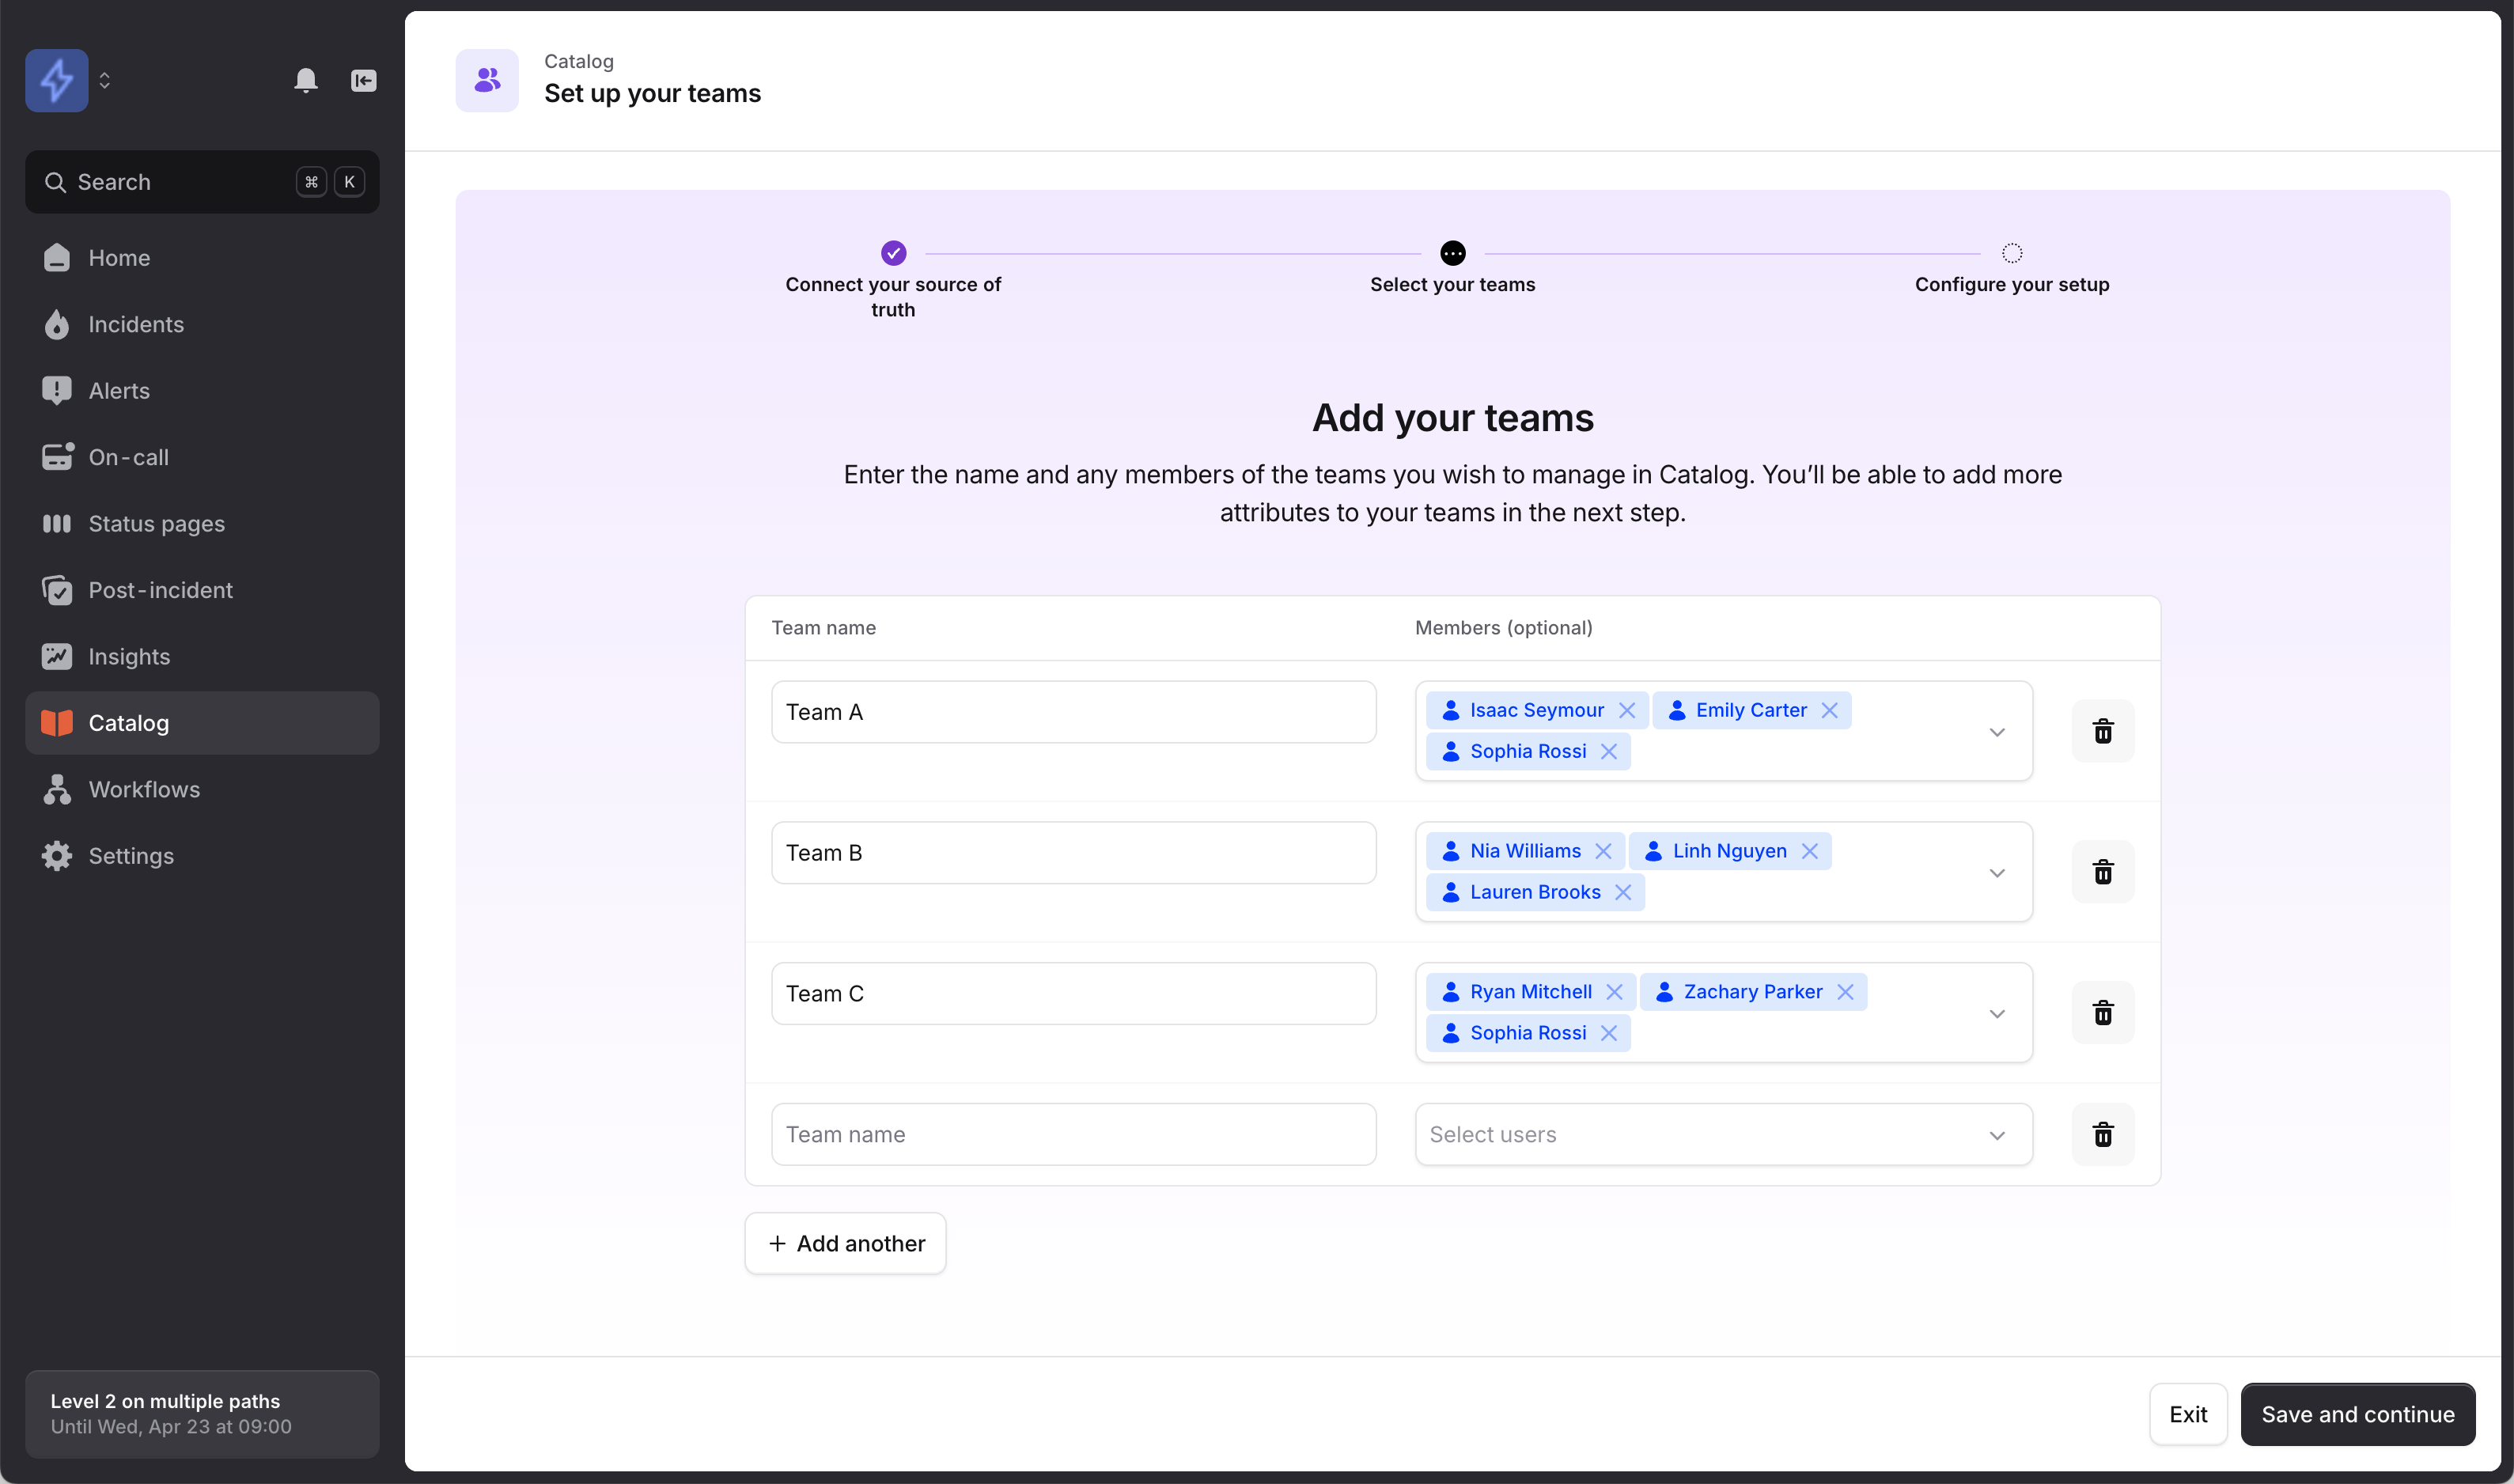The height and width of the screenshot is (1484, 2514).
Task: Click the empty Team name field
Action: [1073, 1134]
